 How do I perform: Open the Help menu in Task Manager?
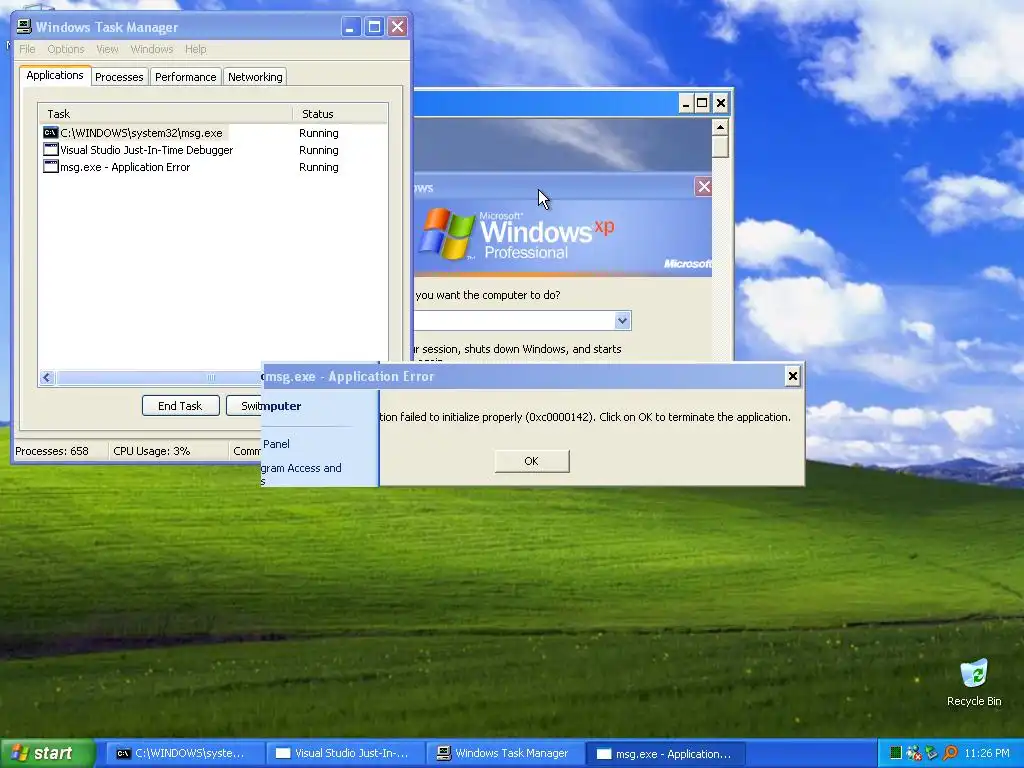pyautogui.click(x=195, y=49)
